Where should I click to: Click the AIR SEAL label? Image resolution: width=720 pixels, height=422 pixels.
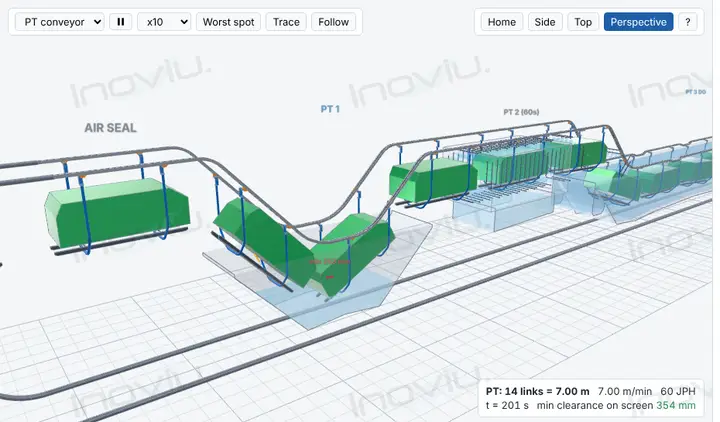pos(110,128)
